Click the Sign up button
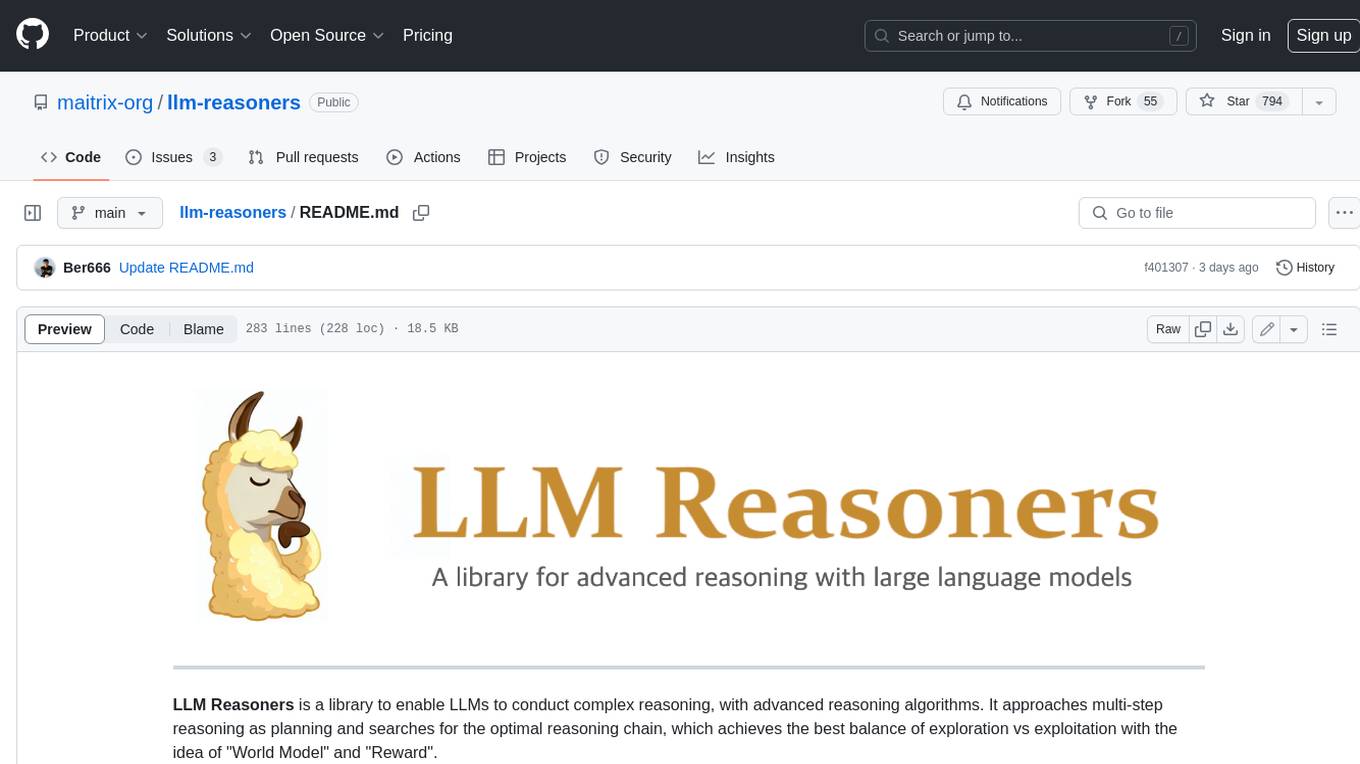The height and width of the screenshot is (764, 1360). point(1323,35)
